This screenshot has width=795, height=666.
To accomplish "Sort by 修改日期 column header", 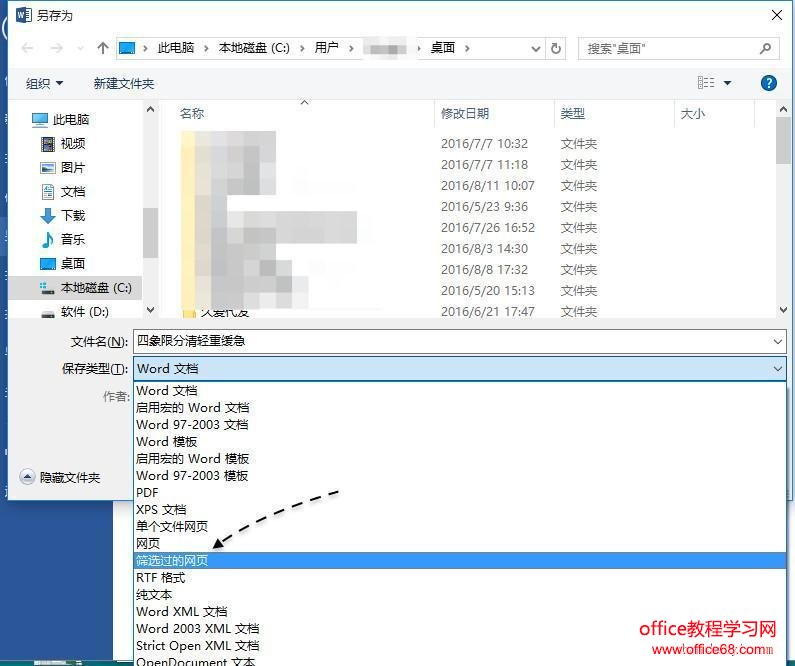I will point(465,114).
